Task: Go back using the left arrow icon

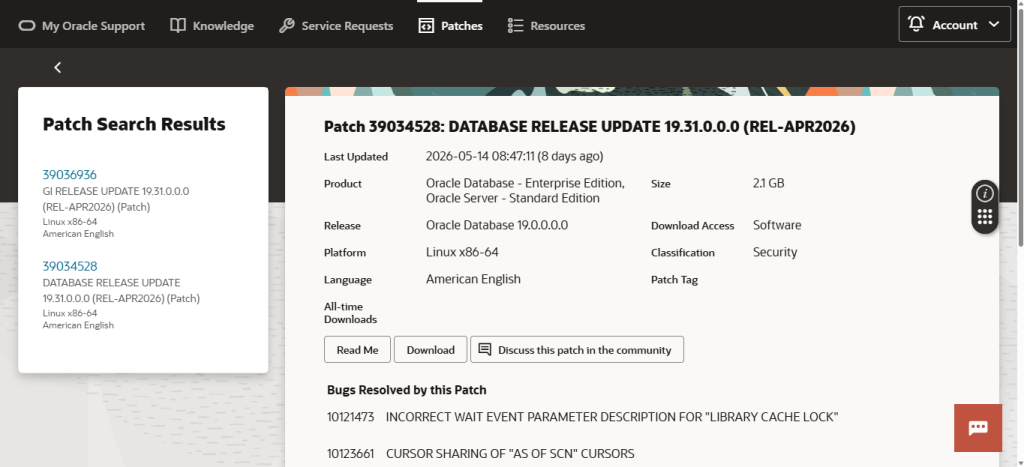Action: click(x=57, y=67)
